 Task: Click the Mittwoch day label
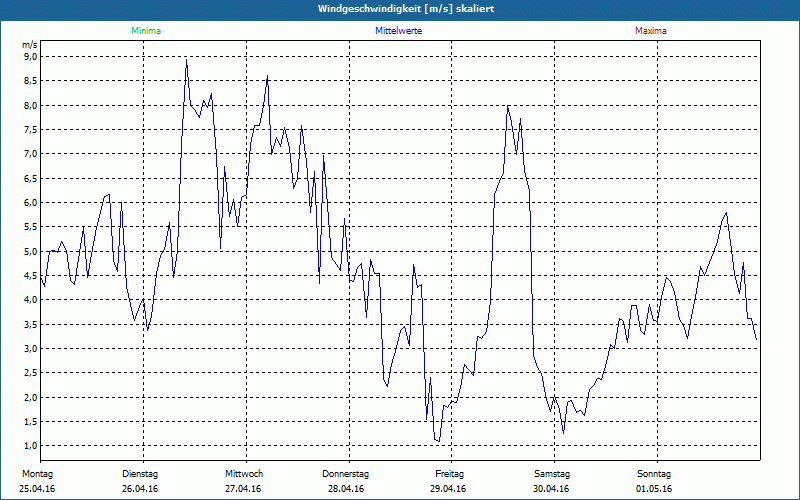click(x=244, y=474)
